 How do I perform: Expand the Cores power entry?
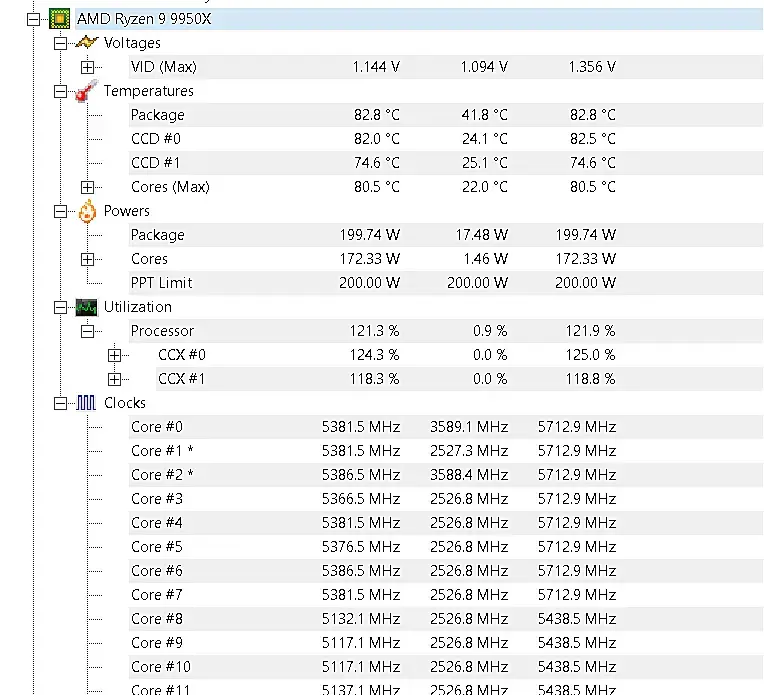[87, 259]
